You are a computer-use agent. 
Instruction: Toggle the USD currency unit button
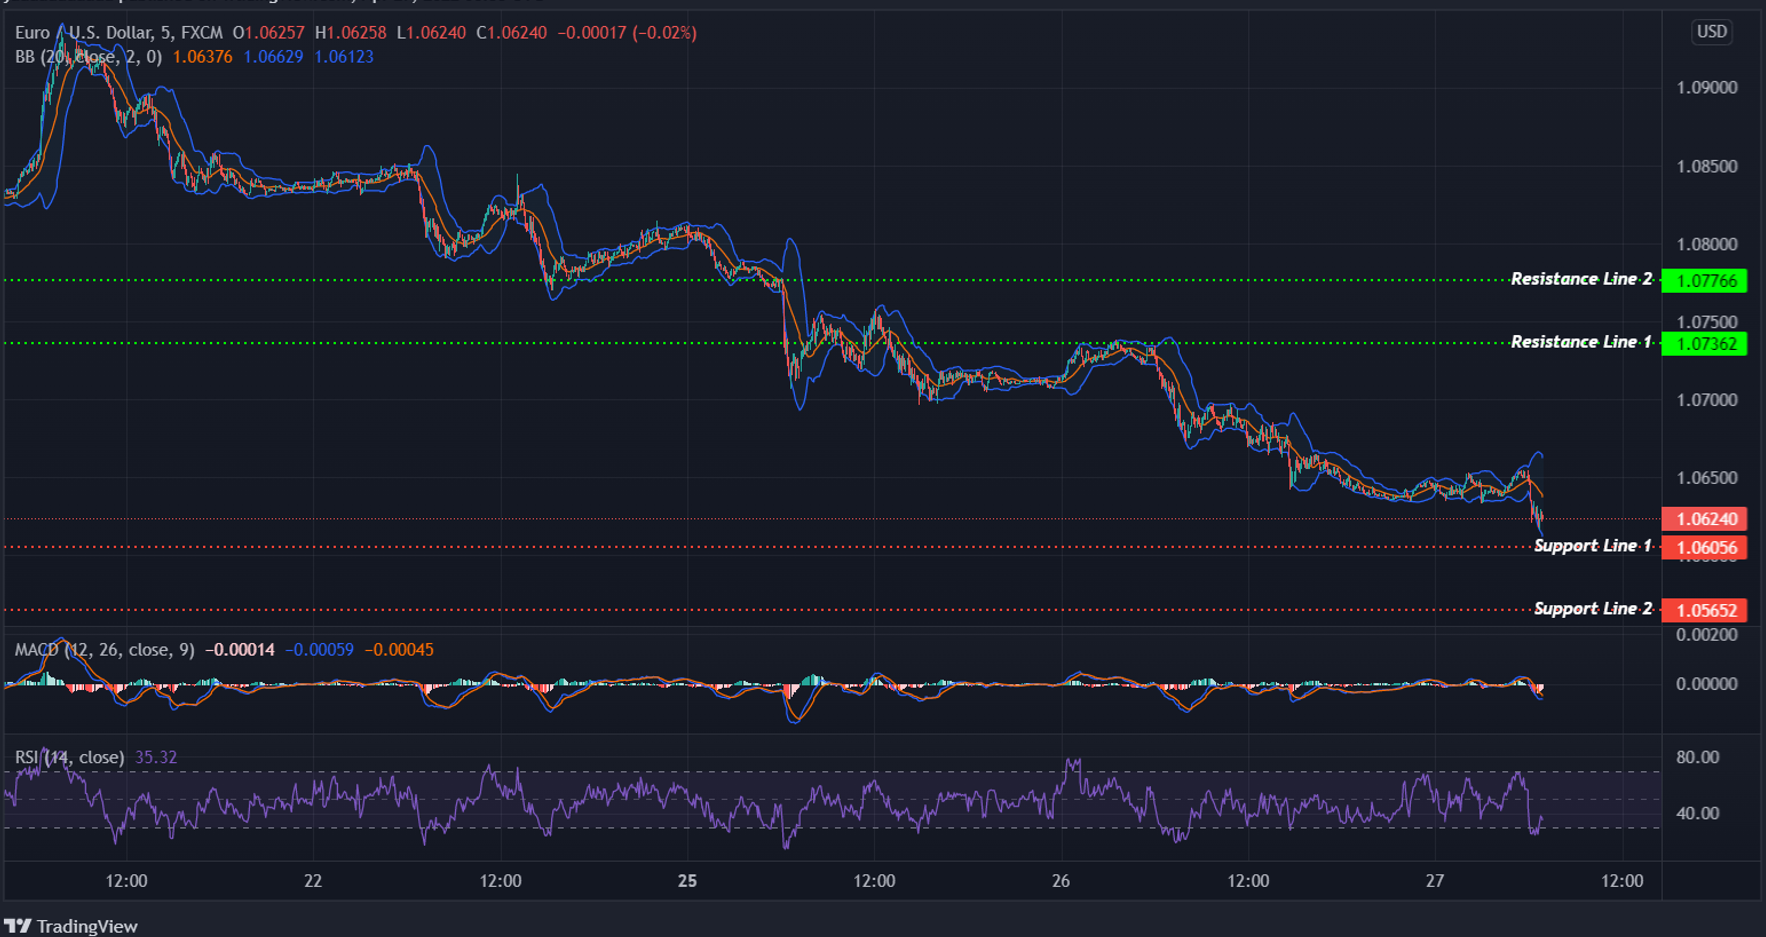click(x=1711, y=31)
